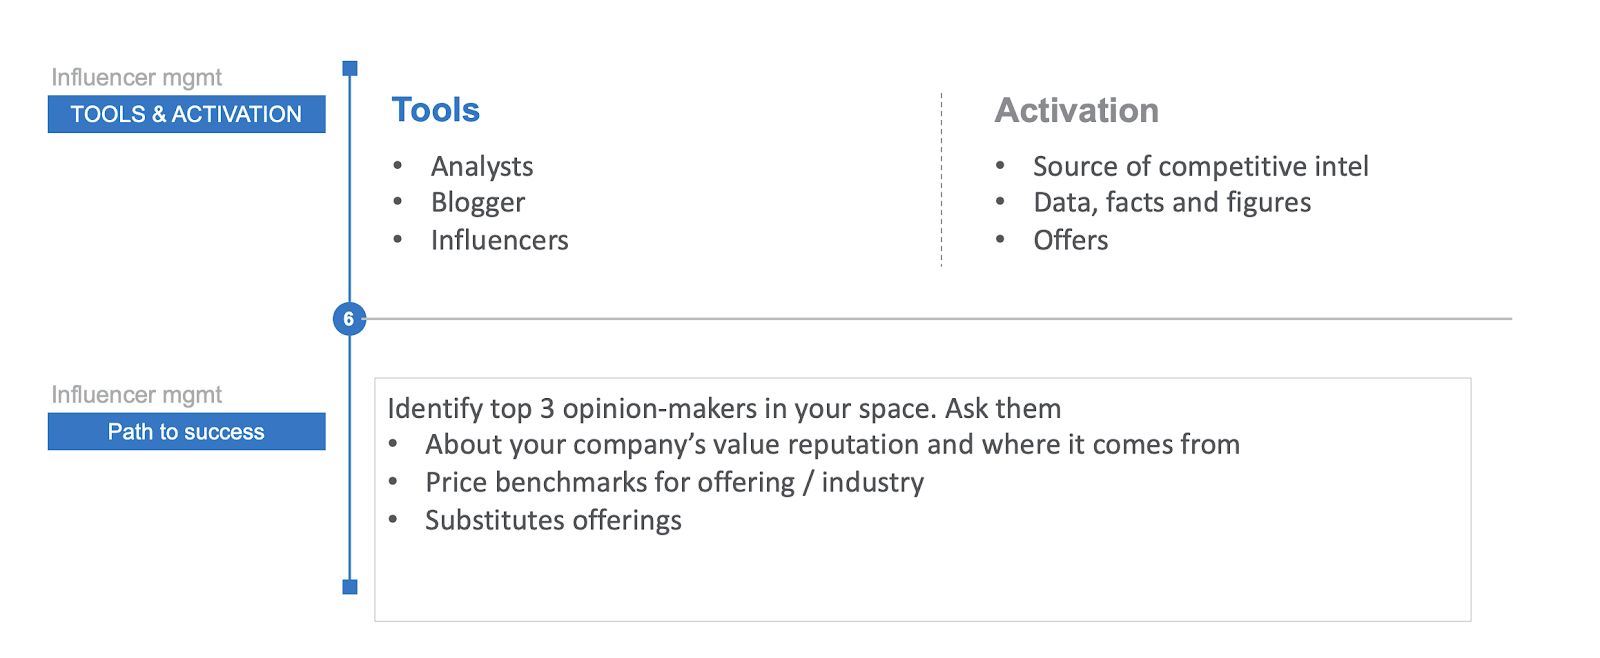
Task: Select the numbered circle 6 marker
Action: coord(349,319)
